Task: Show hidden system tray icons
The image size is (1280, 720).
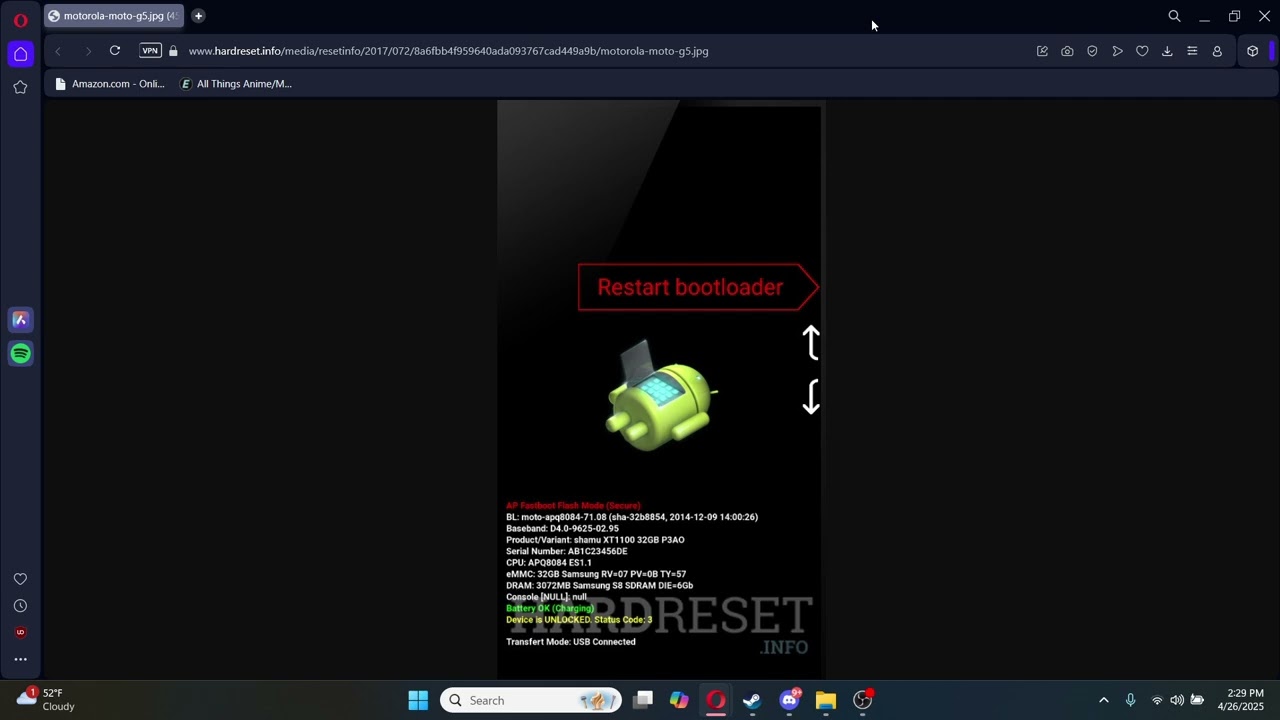Action: (x=1104, y=700)
